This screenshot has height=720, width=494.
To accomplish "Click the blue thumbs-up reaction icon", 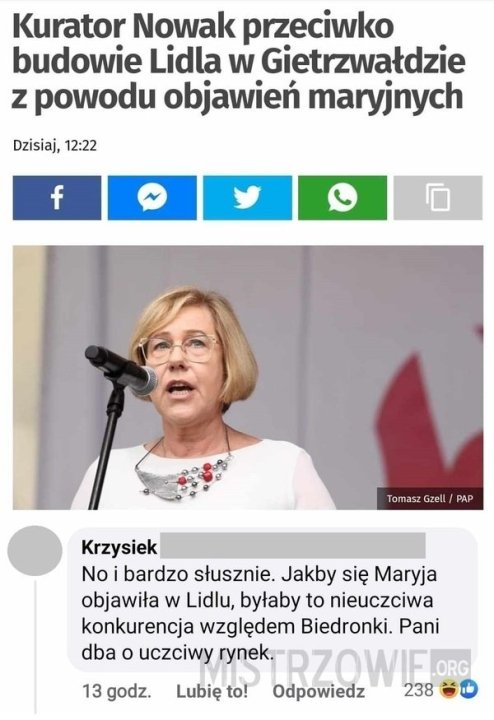I will [469, 689].
